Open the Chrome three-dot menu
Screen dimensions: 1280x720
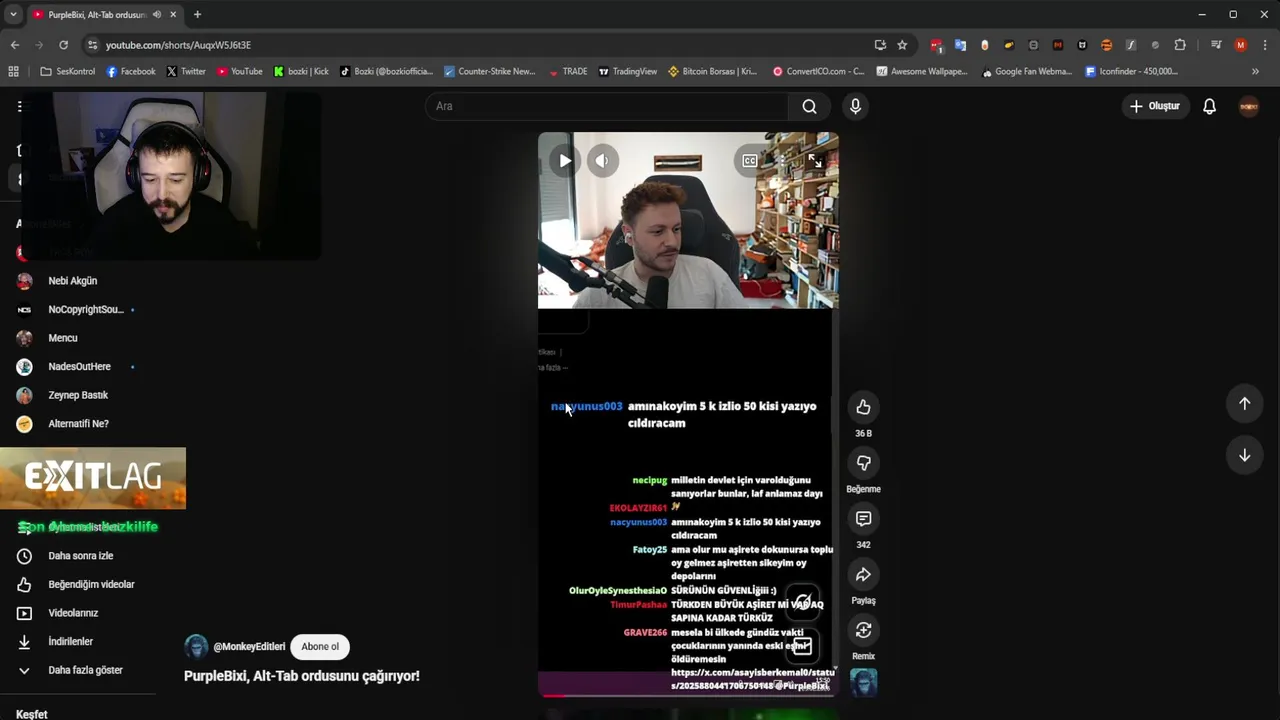pos(1264,45)
